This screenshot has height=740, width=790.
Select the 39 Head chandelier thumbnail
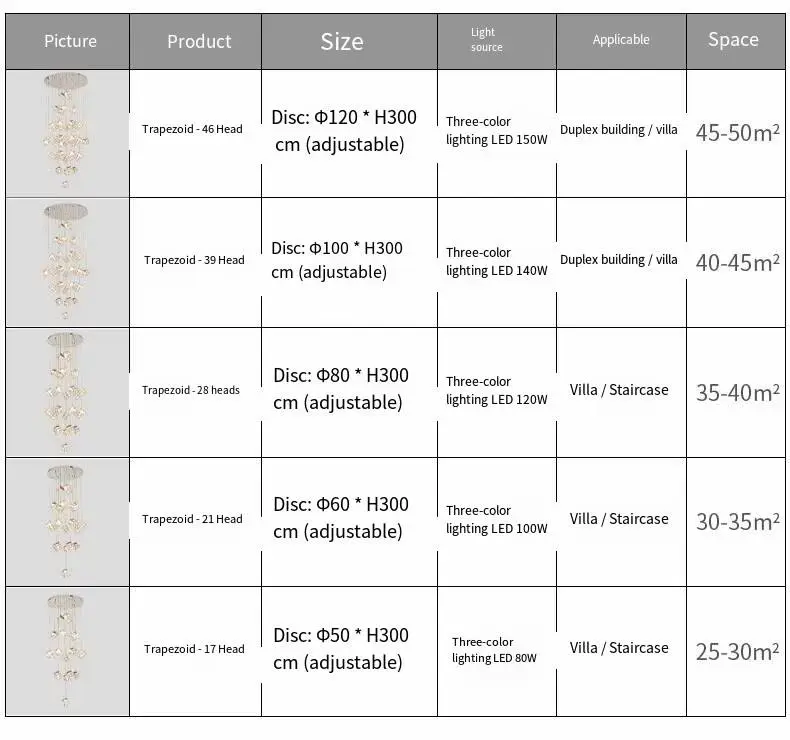68,262
